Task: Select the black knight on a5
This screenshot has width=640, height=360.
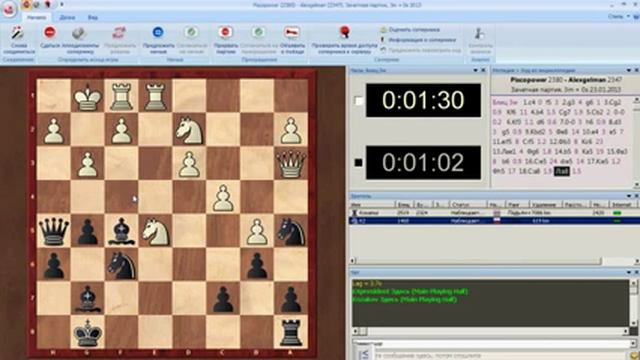Action: [x=291, y=231]
